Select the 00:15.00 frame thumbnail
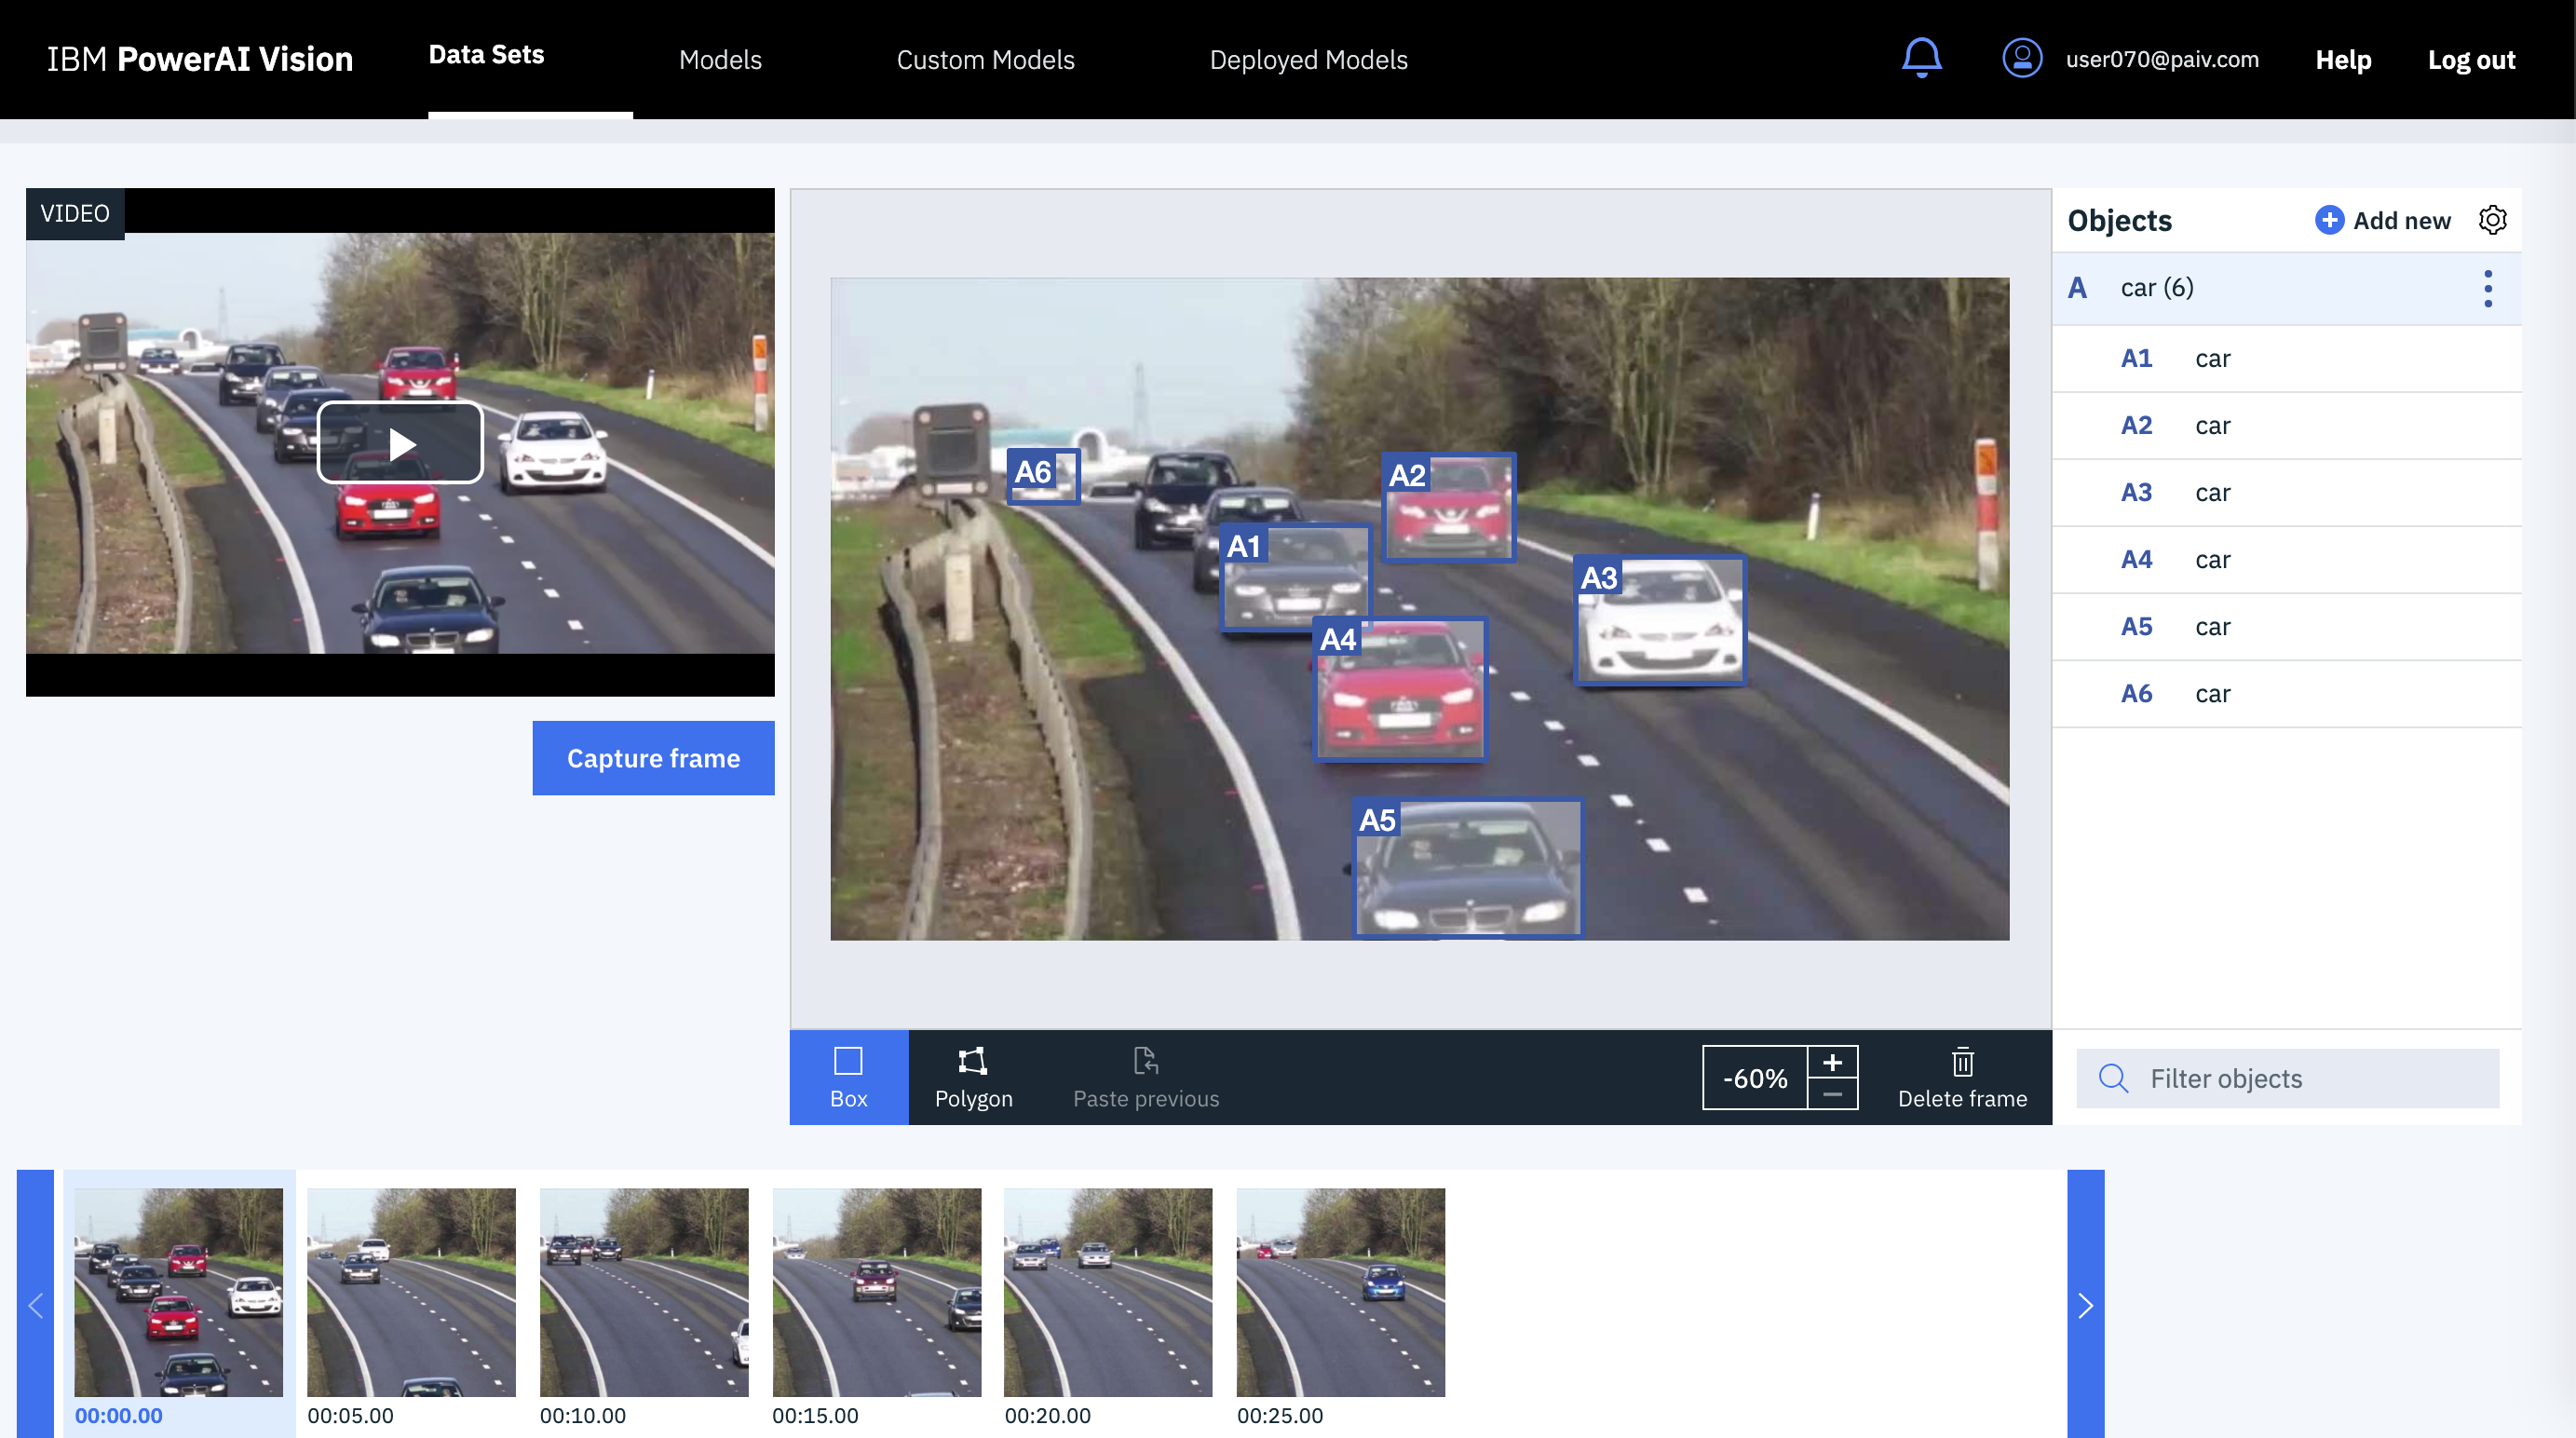Image resolution: width=2576 pixels, height=1438 pixels. pyautogui.click(x=876, y=1292)
